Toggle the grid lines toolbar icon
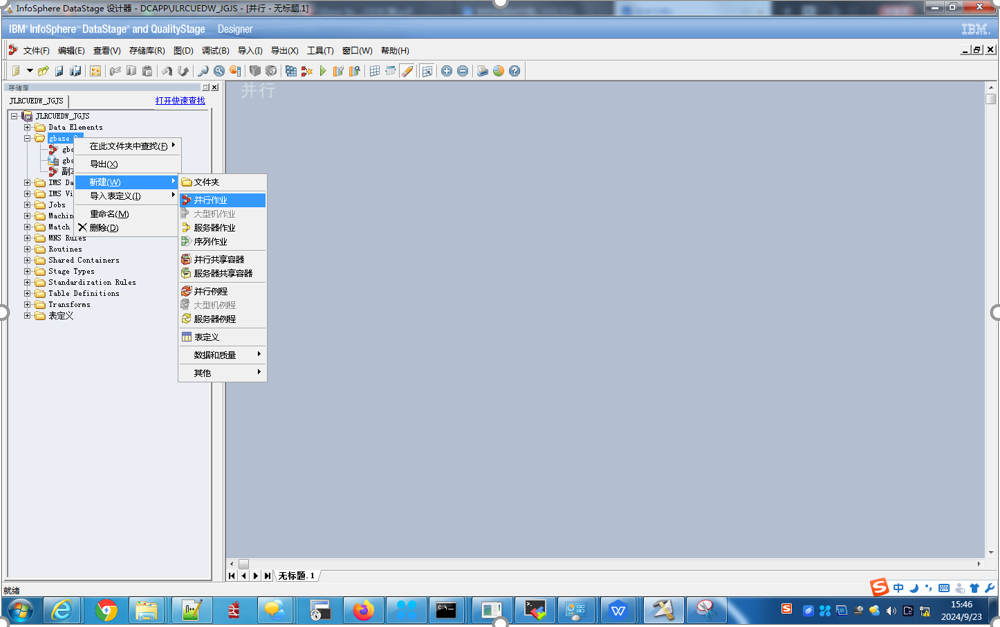This screenshot has width=1000, height=627. point(375,71)
